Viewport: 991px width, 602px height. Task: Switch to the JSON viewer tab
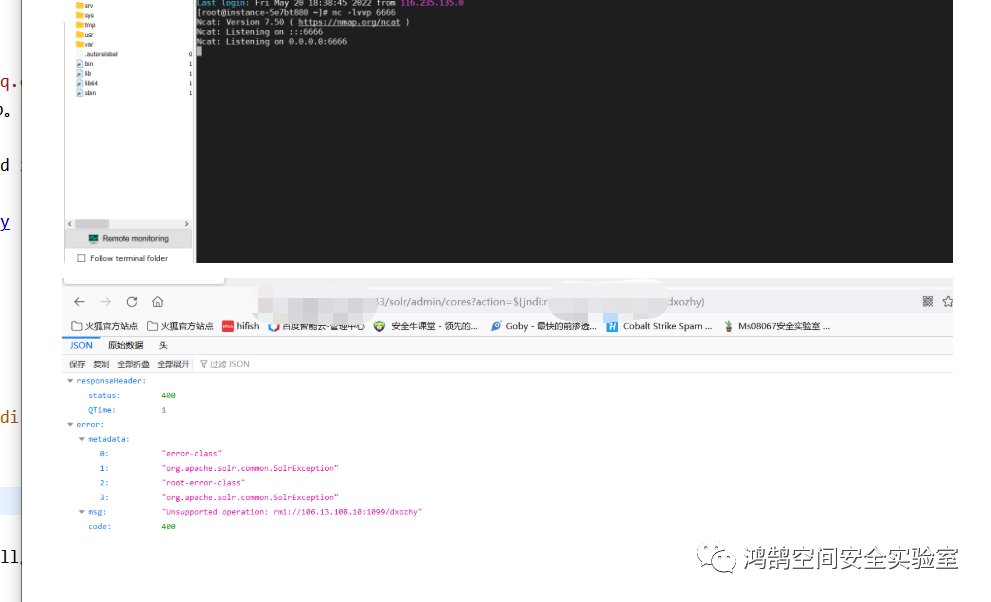[x=81, y=345]
